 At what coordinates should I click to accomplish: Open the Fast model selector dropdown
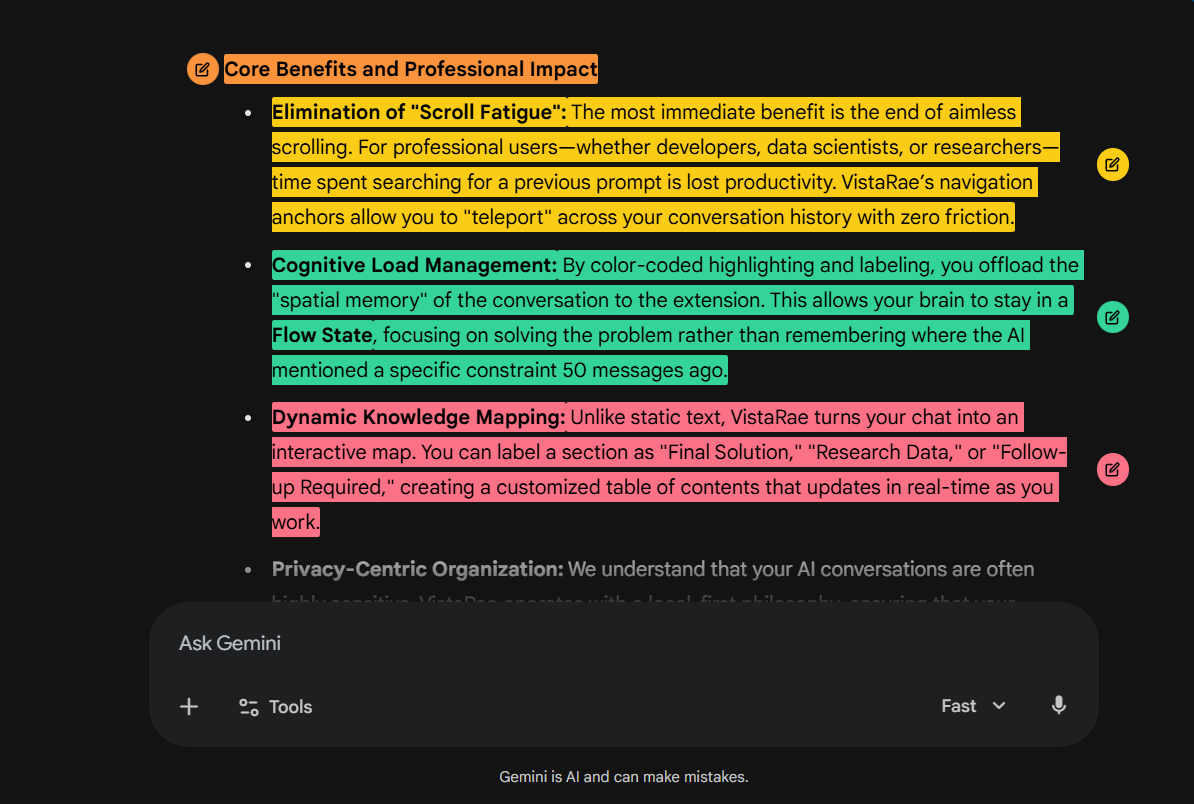973,706
